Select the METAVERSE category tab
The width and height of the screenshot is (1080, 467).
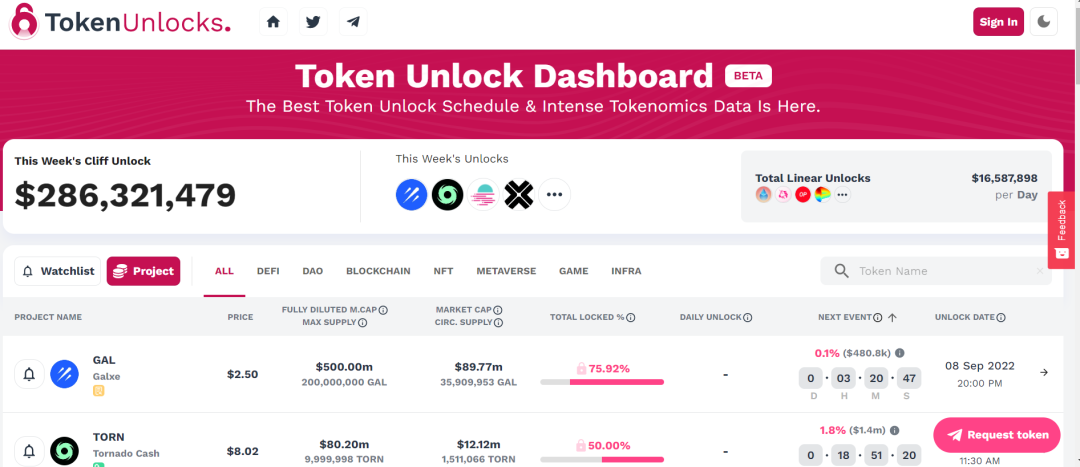click(x=506, y=271)
